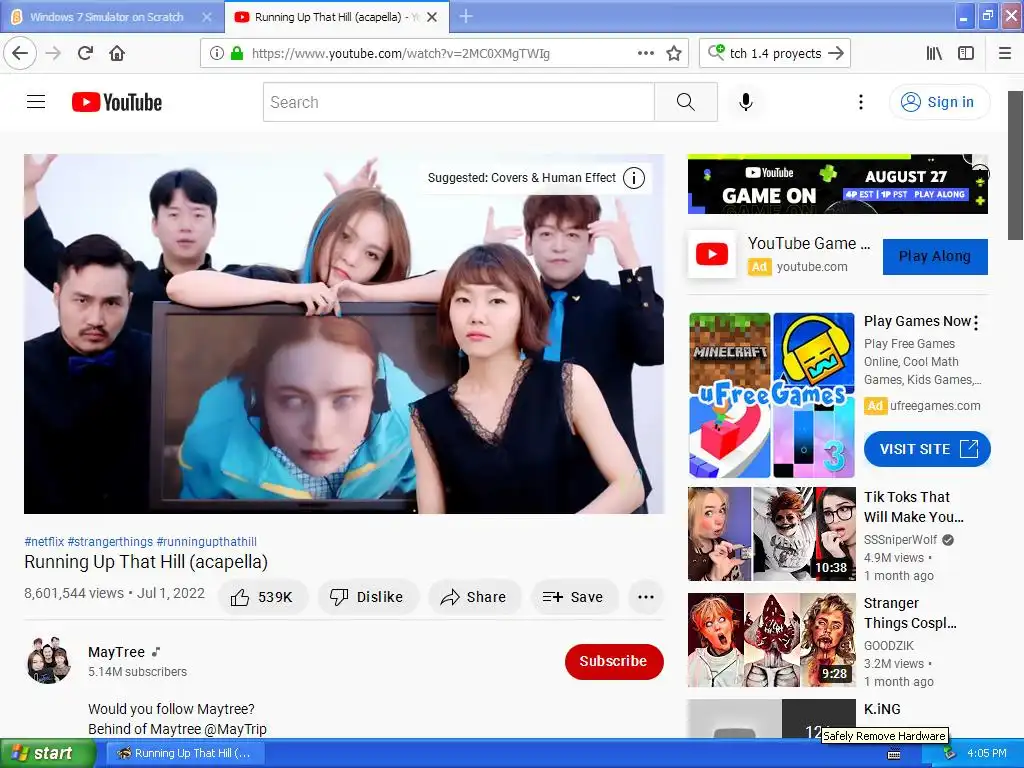Open K.iNG video title in sidebar
Screen dimensions: 1024x768
tap(882, 709)
